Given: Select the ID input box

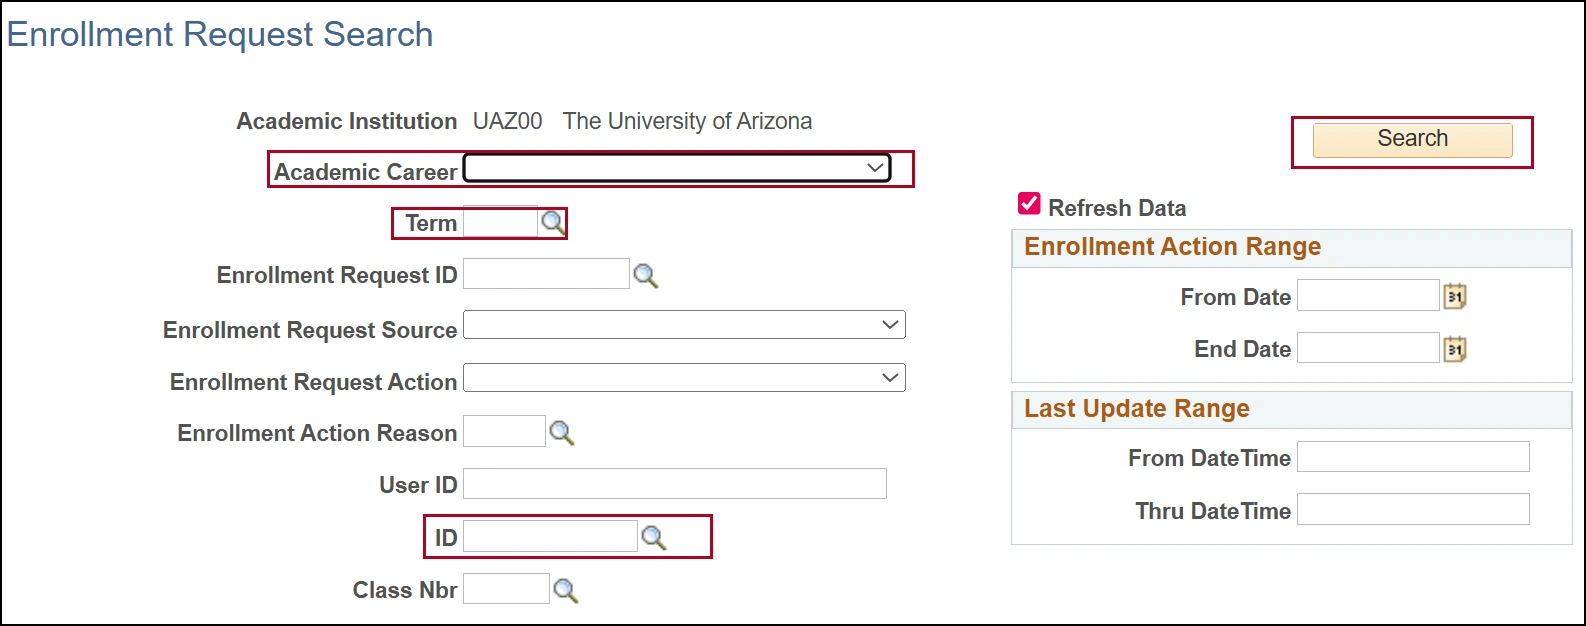Looking at the screenshot, I should coord(550,537).
